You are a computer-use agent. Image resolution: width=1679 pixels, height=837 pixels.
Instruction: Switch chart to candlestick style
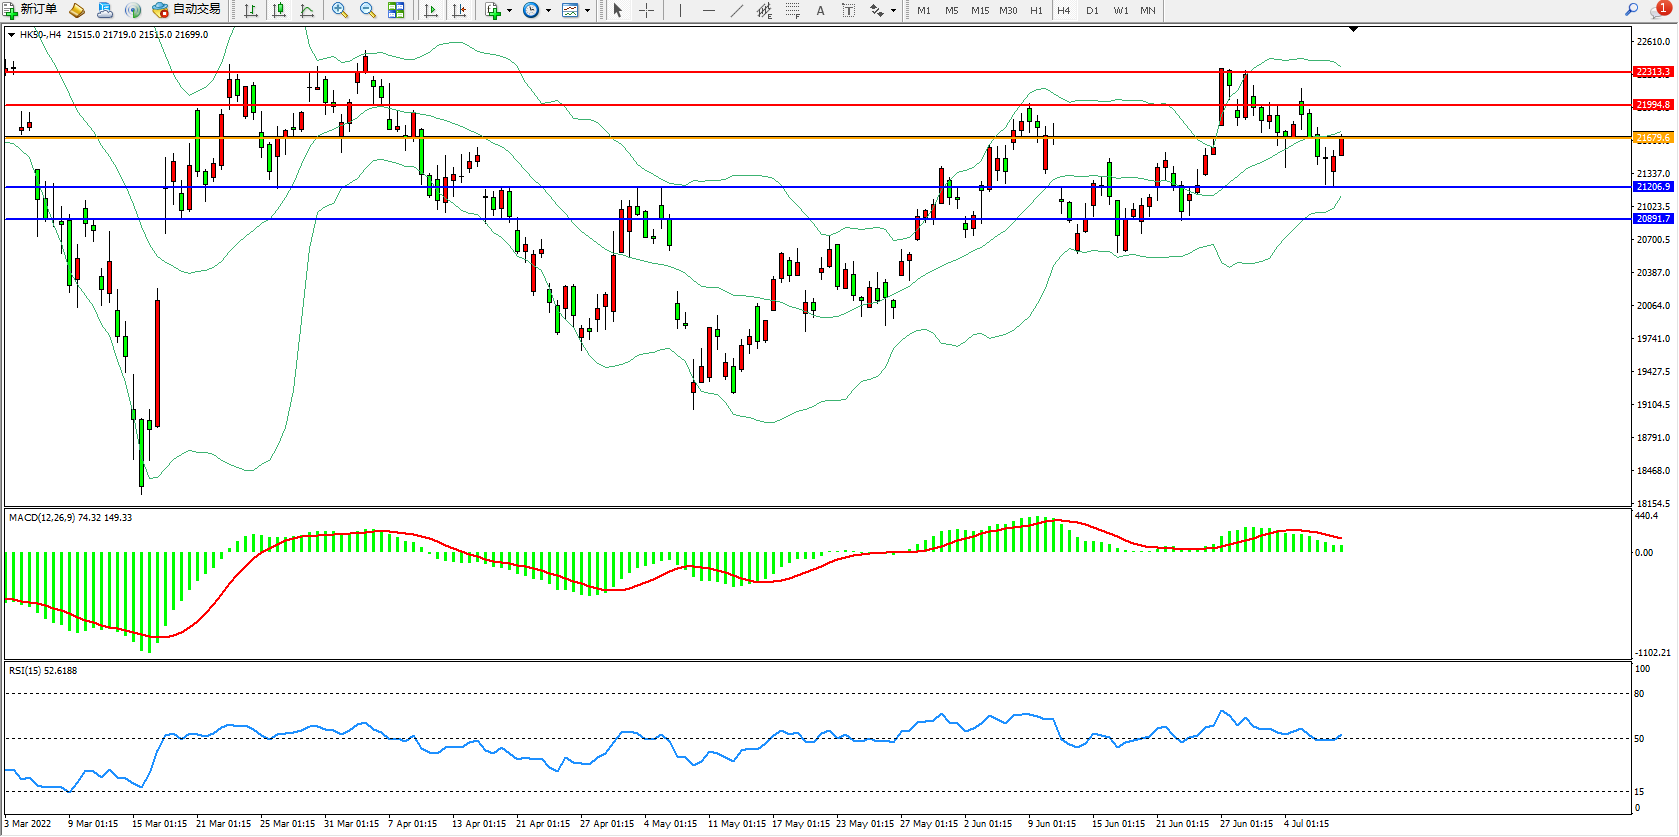point(279,10)
